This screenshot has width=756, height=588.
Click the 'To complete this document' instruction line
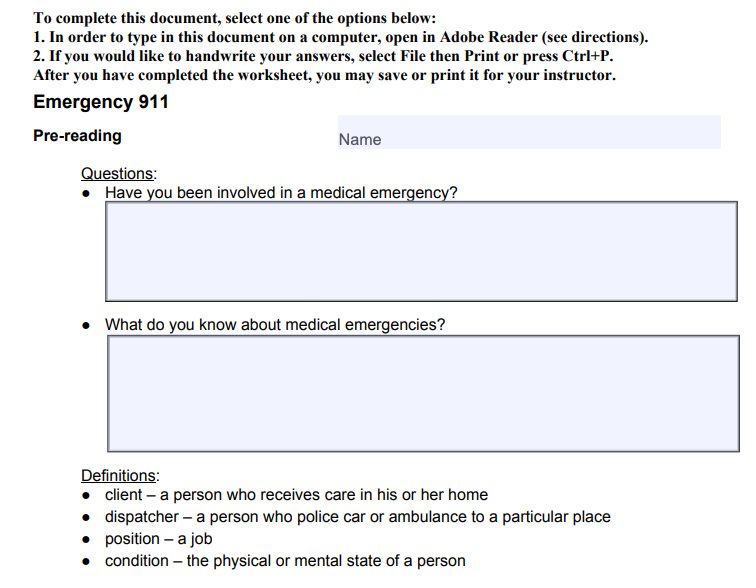pyautogui.click(x=235, y=18)
